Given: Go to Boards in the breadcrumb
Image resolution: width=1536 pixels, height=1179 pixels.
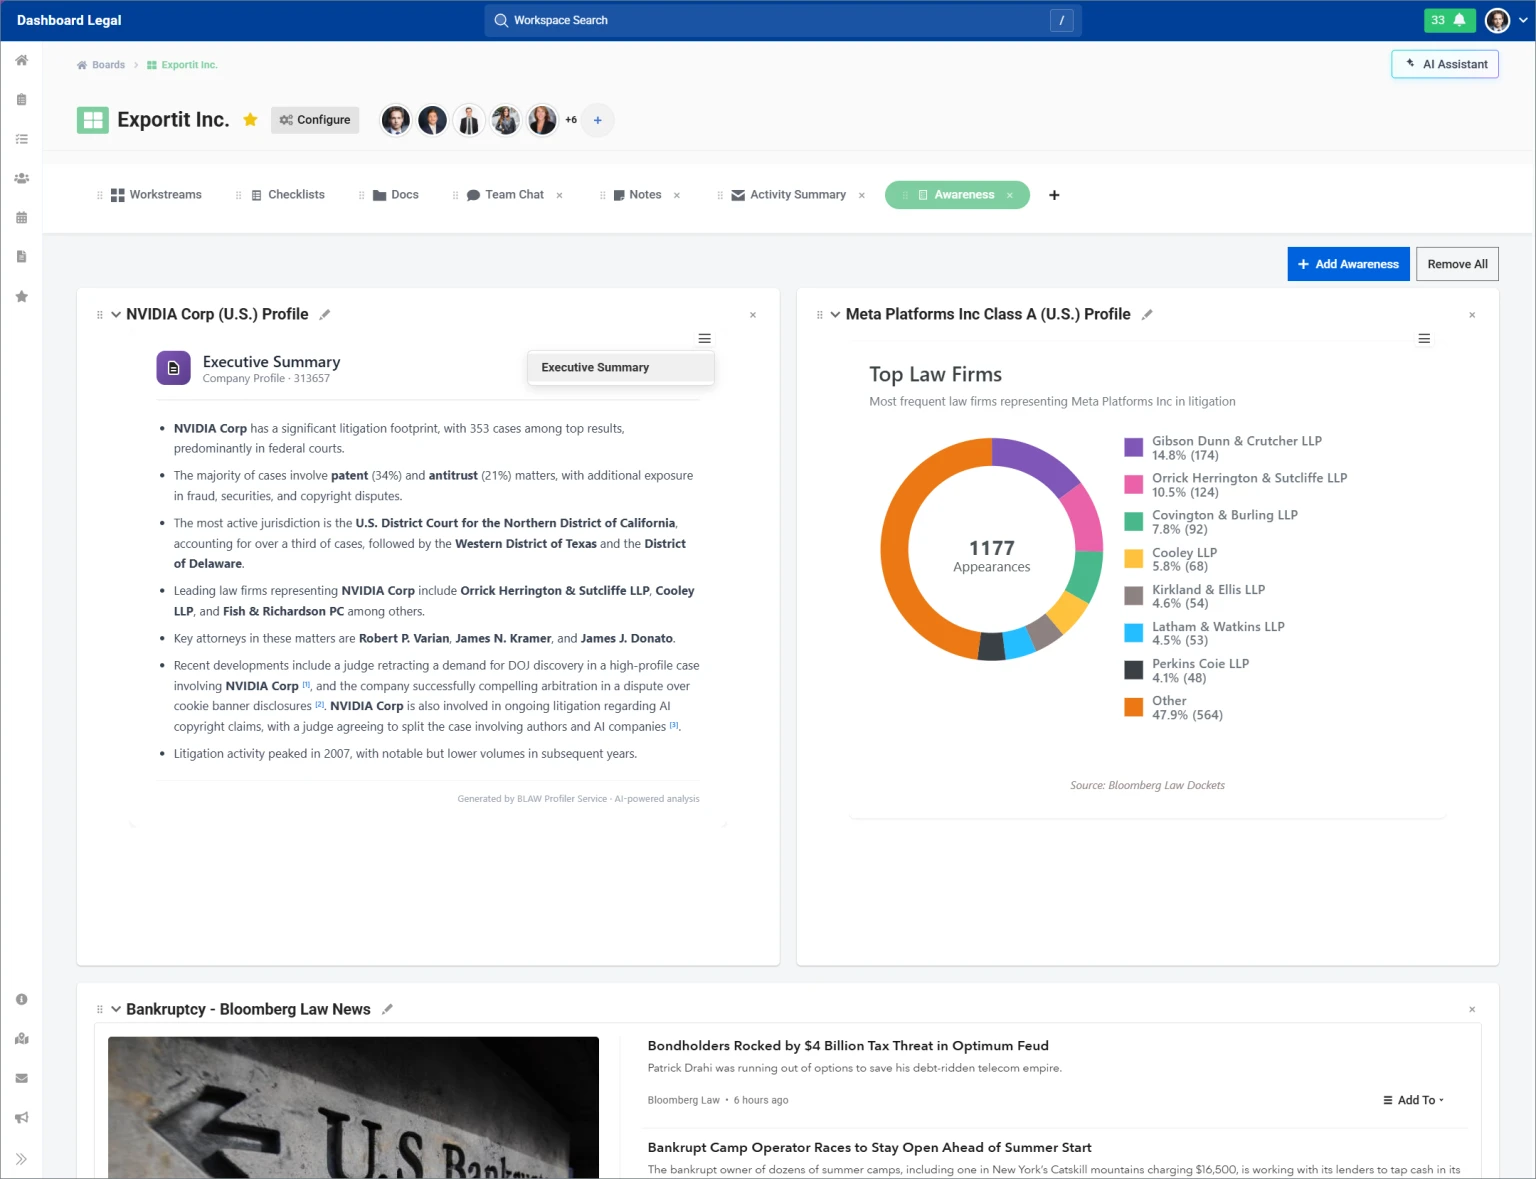Looking at the screenshot, I should (101, 65).
